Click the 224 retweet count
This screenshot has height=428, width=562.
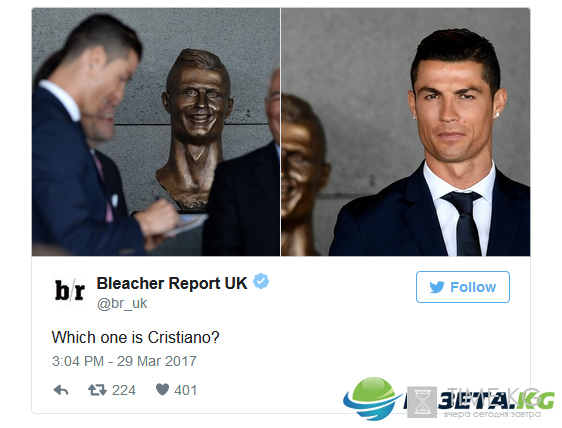coord(124,390)
